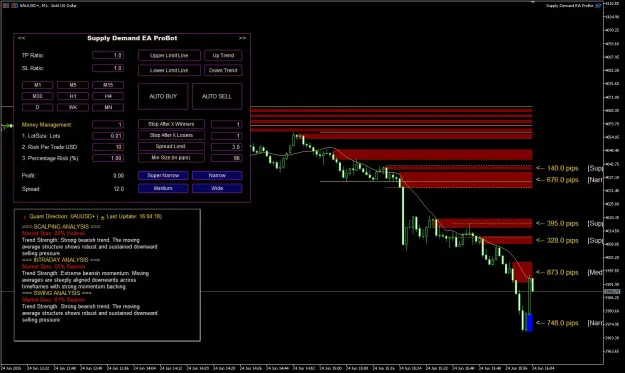Click the Percentage Risk (%) field
Image resolution: width=625 pixels, height=373 pixels.
(x=108, y=158)
